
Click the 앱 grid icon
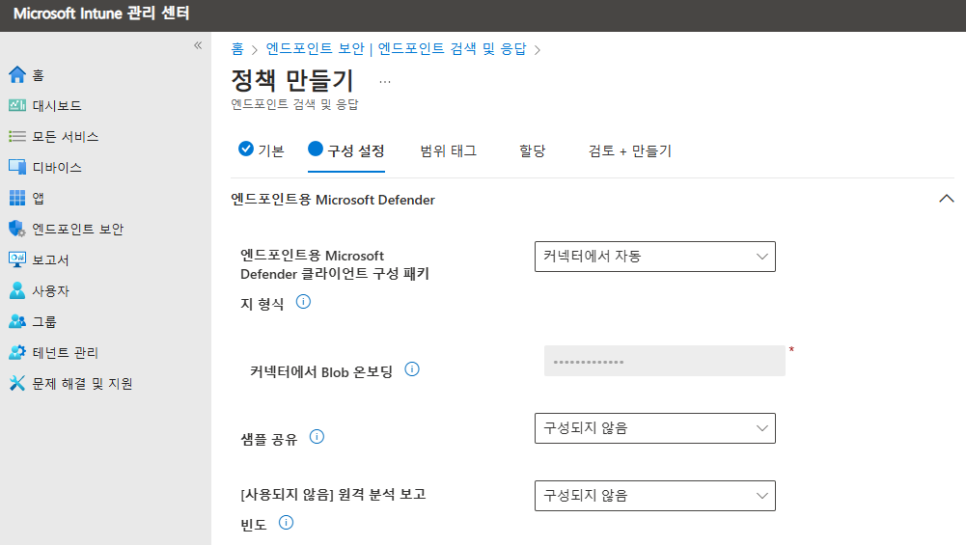17,198
